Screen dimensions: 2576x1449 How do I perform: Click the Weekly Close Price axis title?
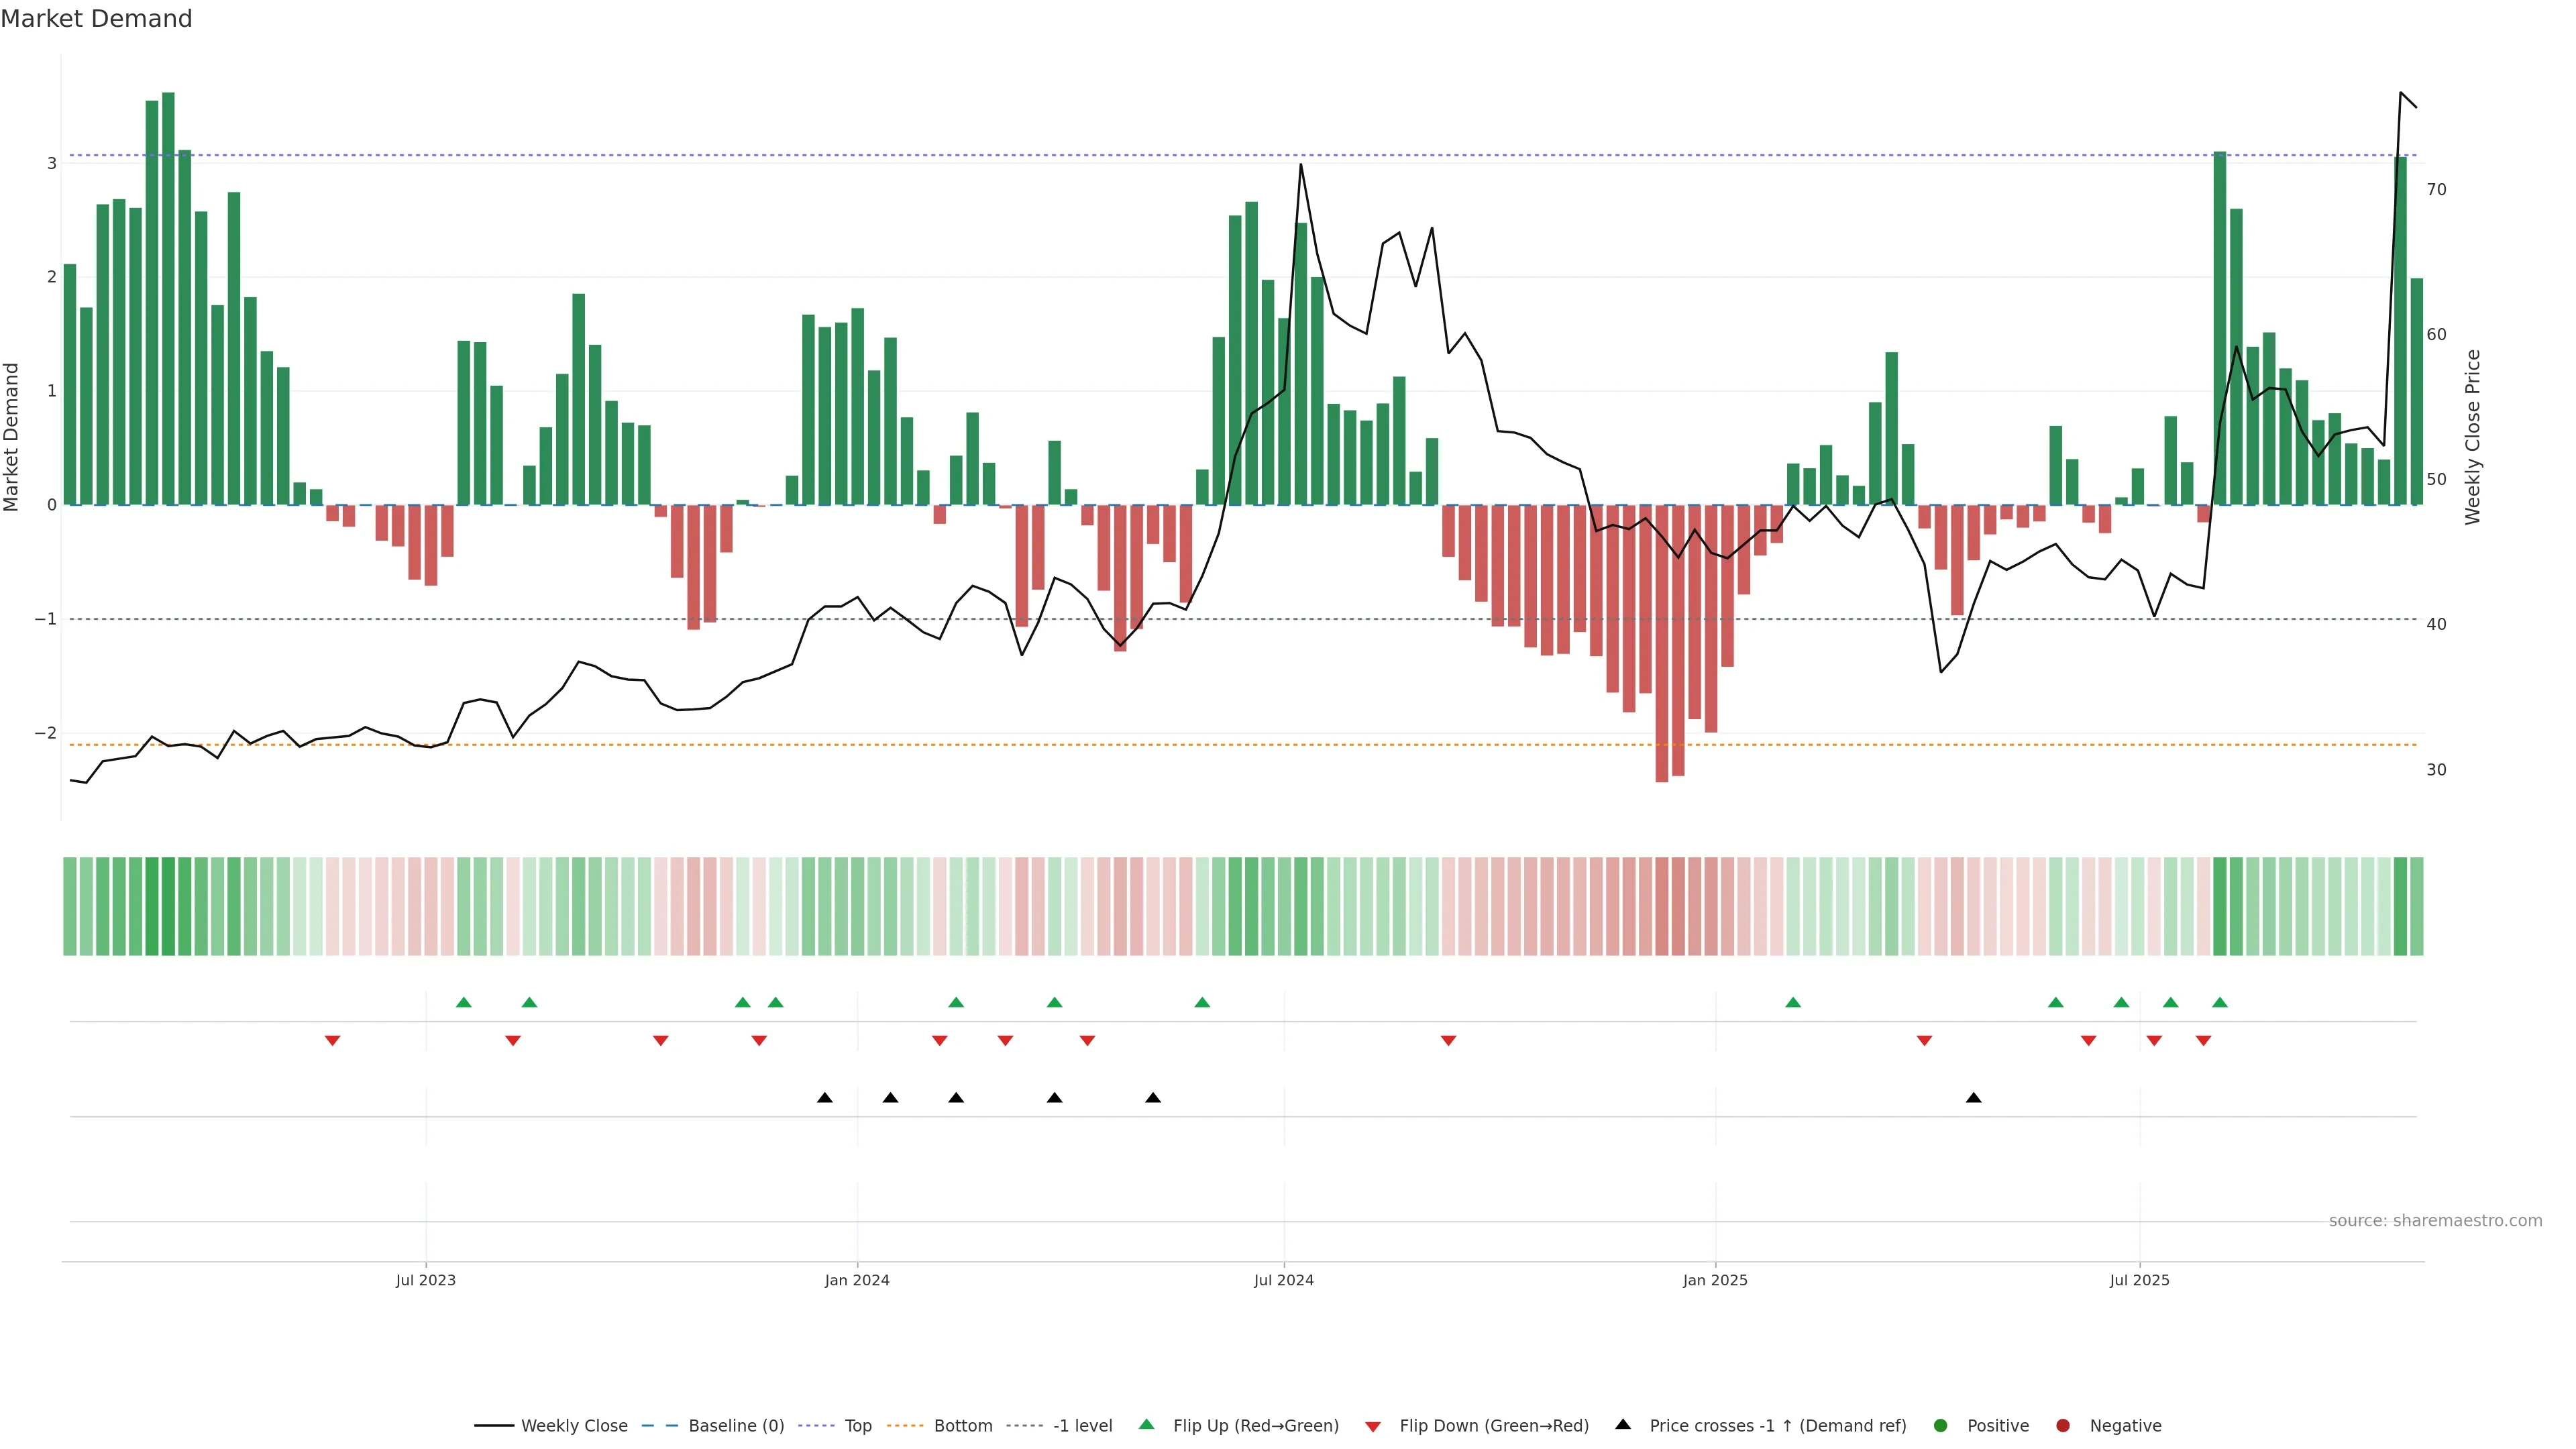pos(2473,437)
